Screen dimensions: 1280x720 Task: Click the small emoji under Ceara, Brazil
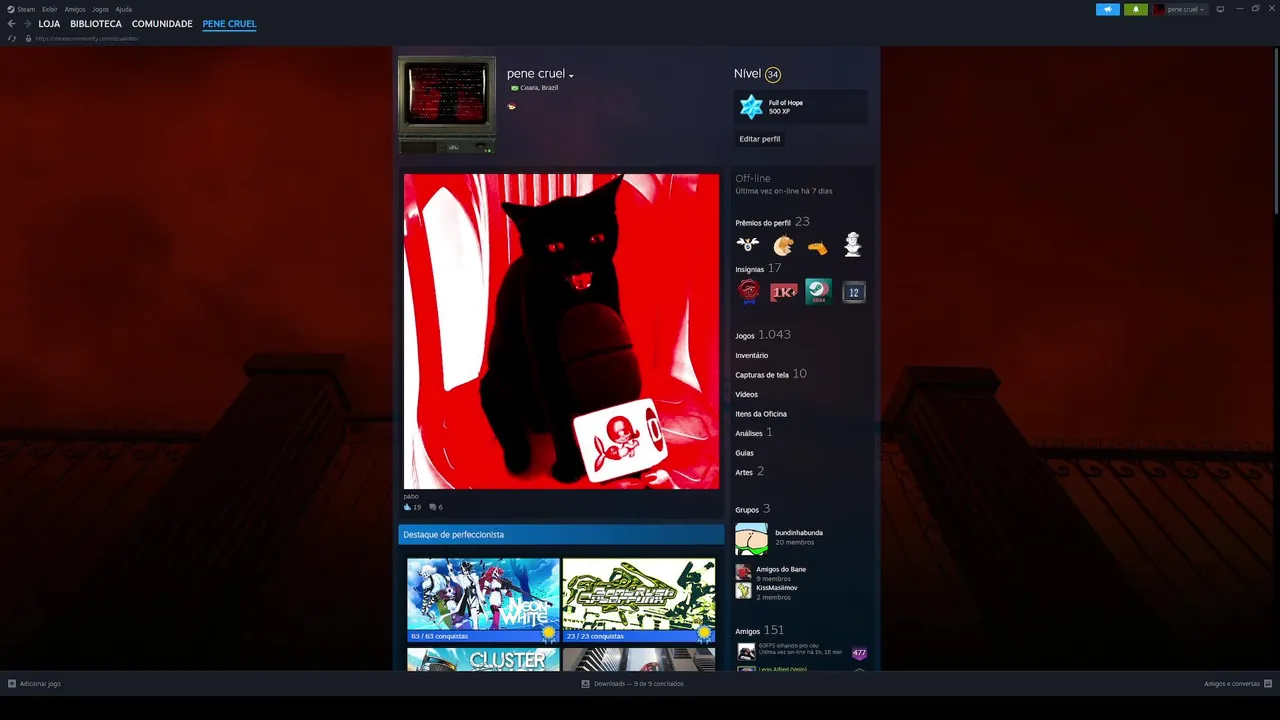coord(512,105)
